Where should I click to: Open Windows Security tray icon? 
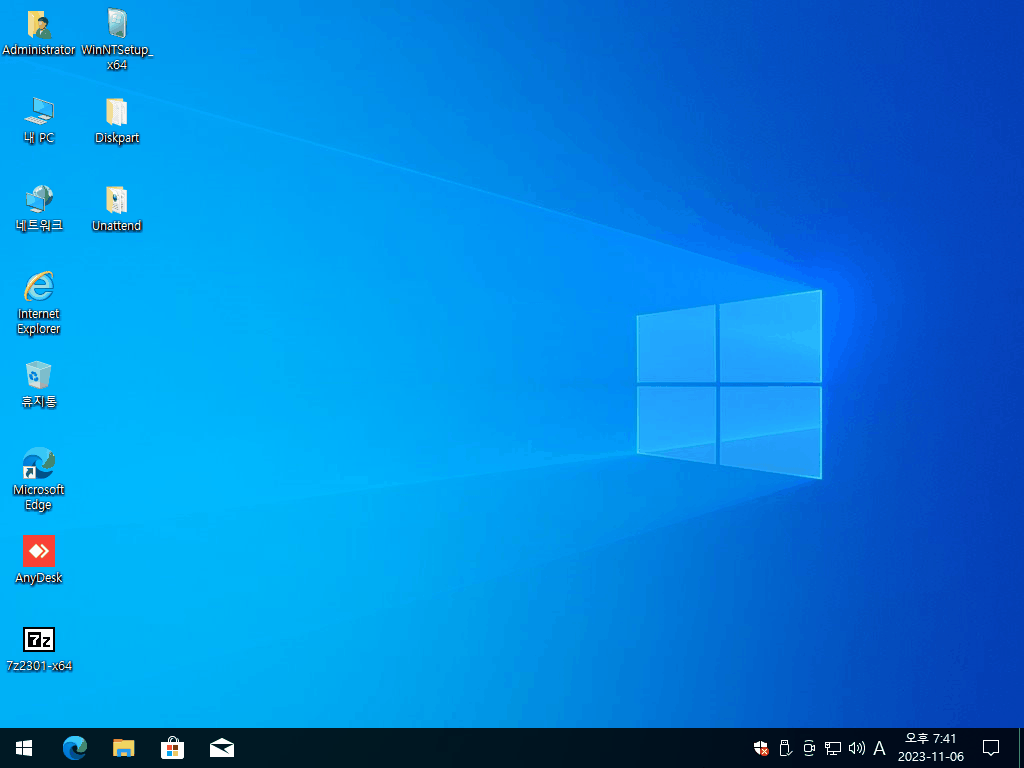pyautogui.click(x=761, y=748)
